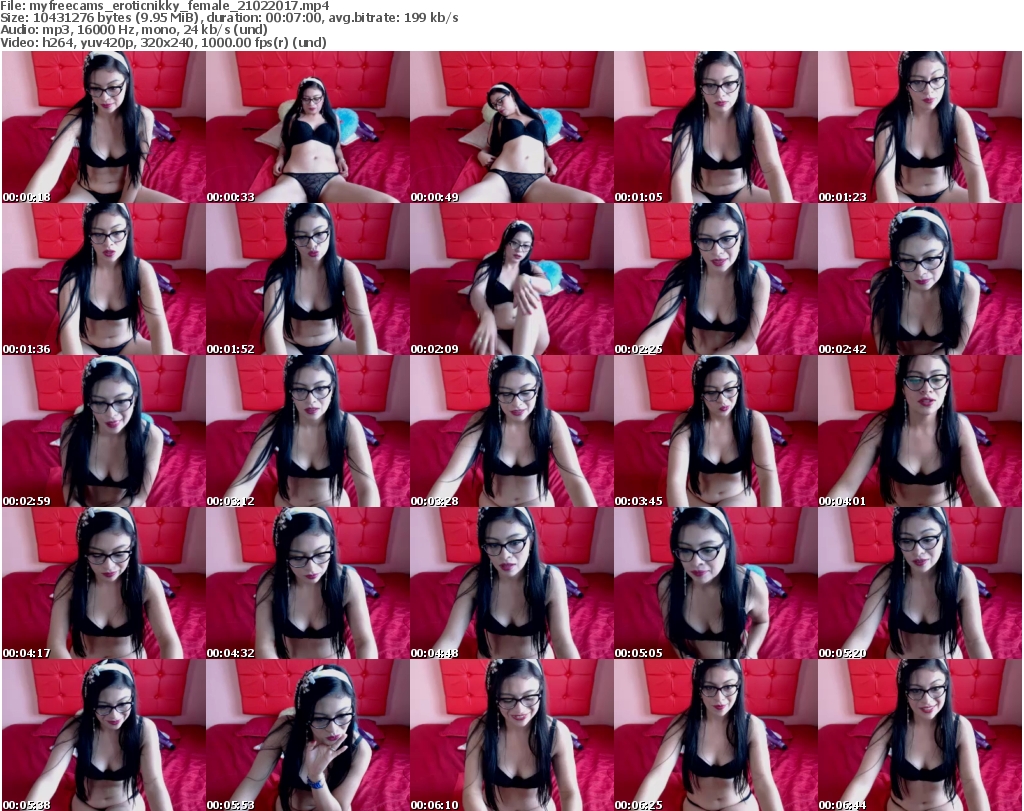
Task: Select the thumbnail stamped 00:04:48
Action: coord(511,583)
